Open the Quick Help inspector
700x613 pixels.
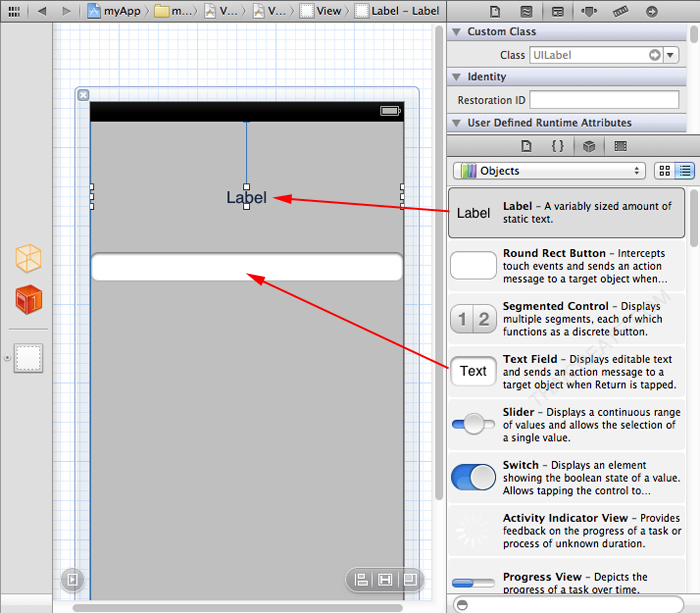(x=526, y=11)
